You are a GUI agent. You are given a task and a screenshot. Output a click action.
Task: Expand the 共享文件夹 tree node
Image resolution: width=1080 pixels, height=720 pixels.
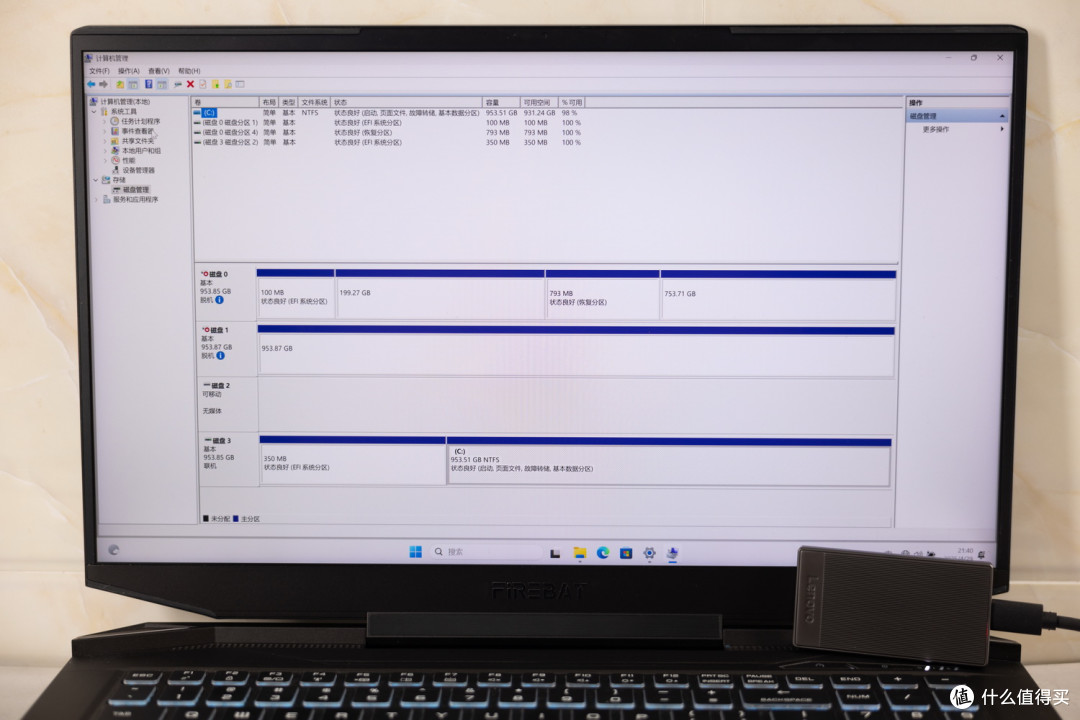(x=105, y=141)
